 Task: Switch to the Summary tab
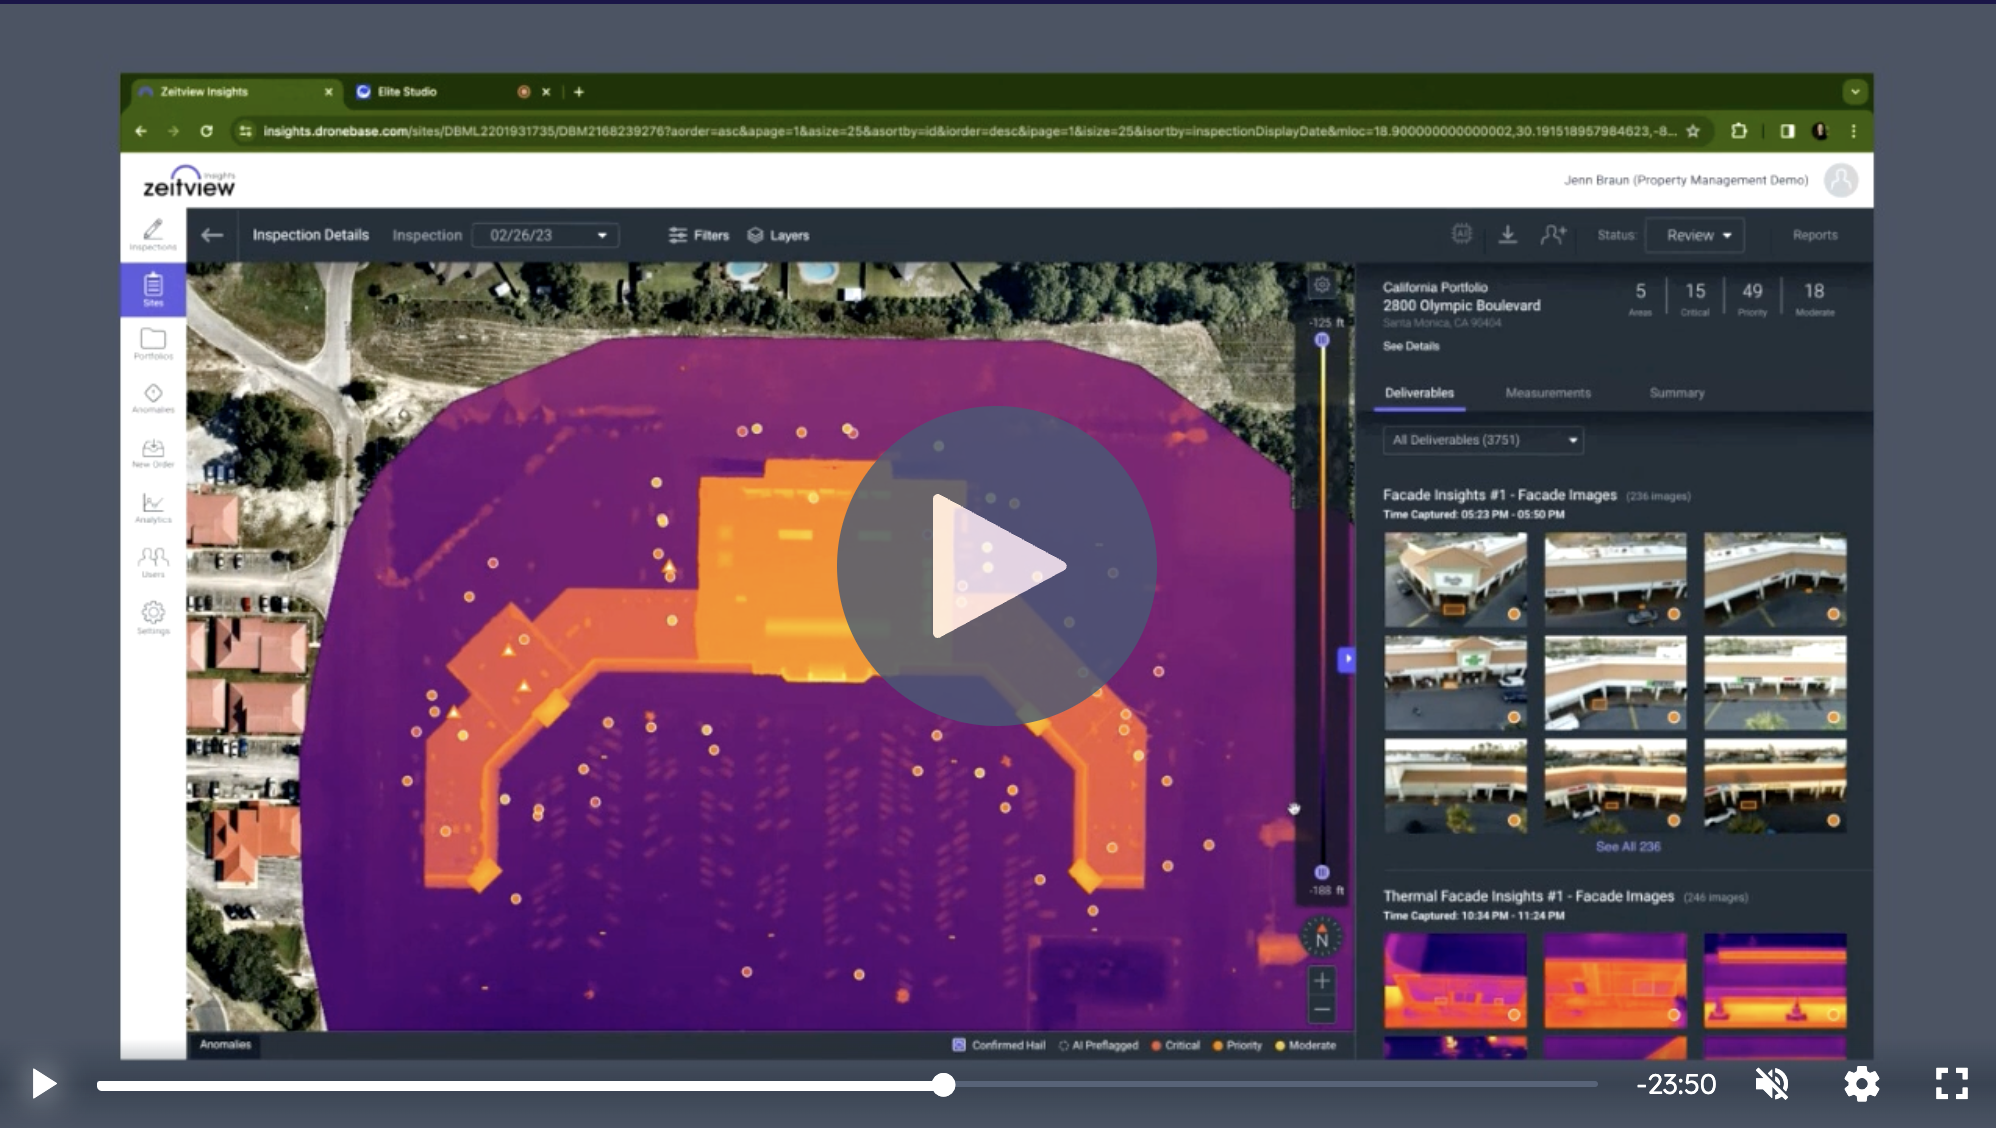1676,393
